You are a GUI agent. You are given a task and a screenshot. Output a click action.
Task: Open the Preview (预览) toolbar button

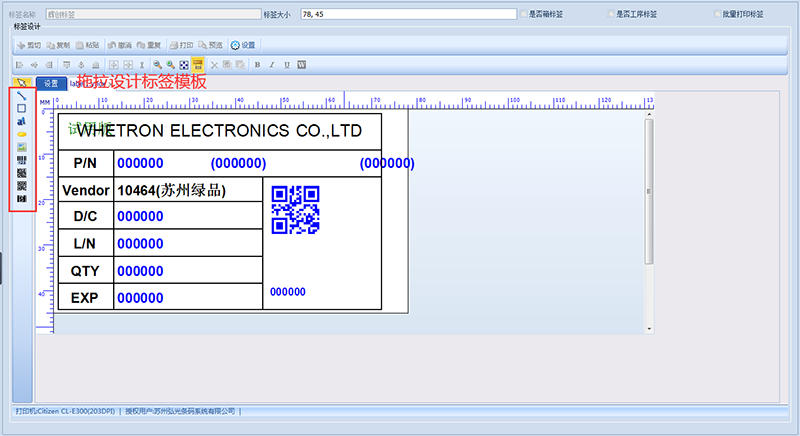click(x=211, y=45)
